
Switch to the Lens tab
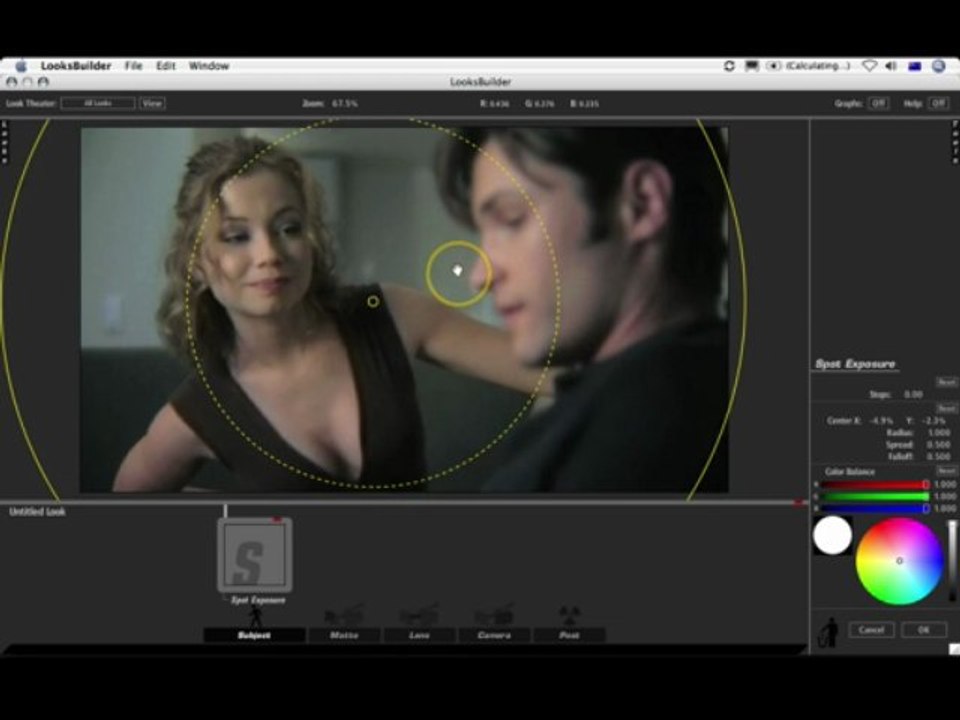point(419,635)
